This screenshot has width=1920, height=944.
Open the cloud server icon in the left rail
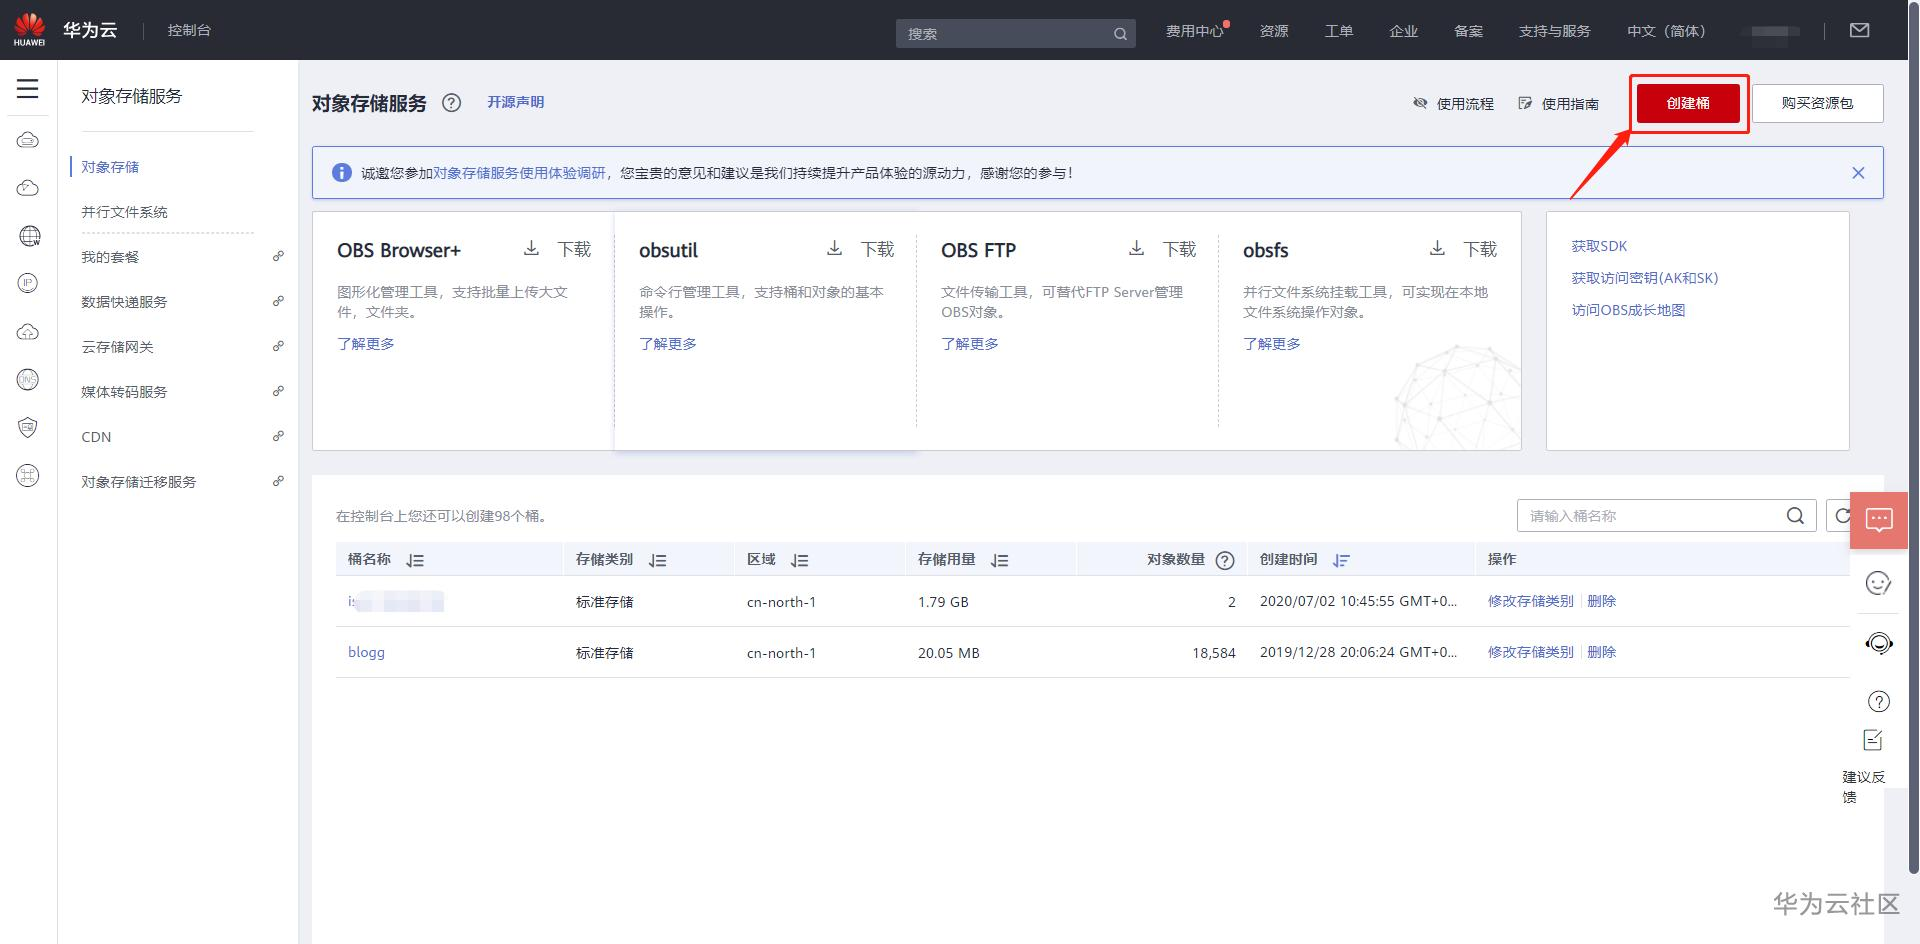tap(28, 140)
